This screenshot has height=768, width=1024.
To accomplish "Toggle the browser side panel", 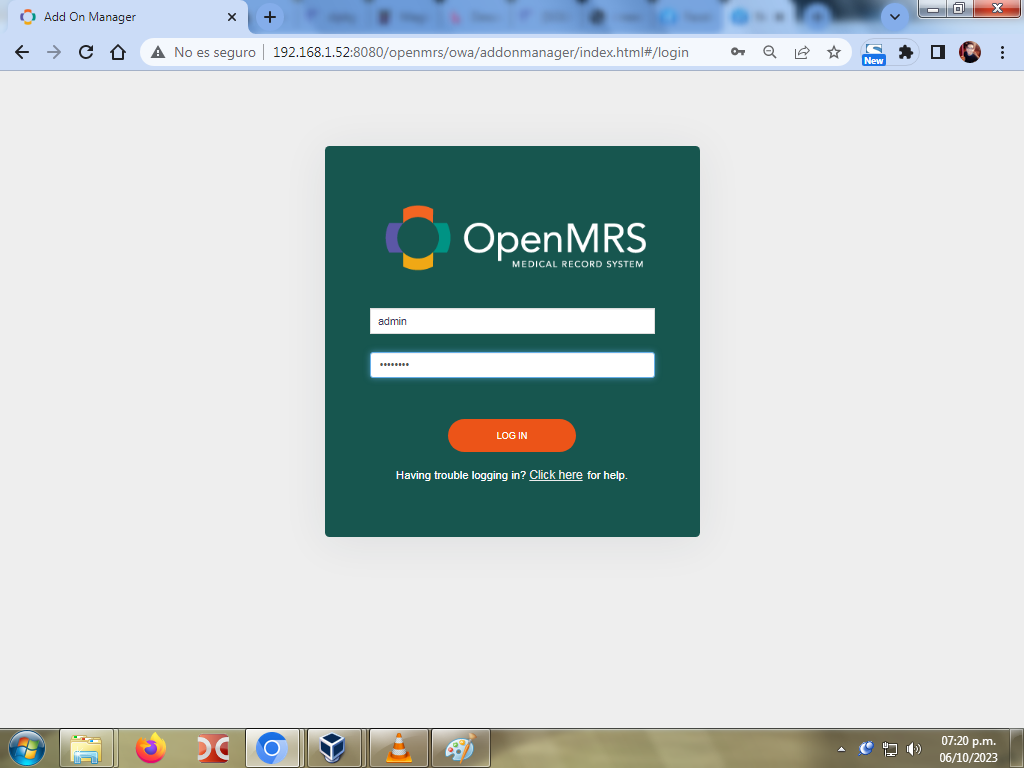I will tap(938, 52).
